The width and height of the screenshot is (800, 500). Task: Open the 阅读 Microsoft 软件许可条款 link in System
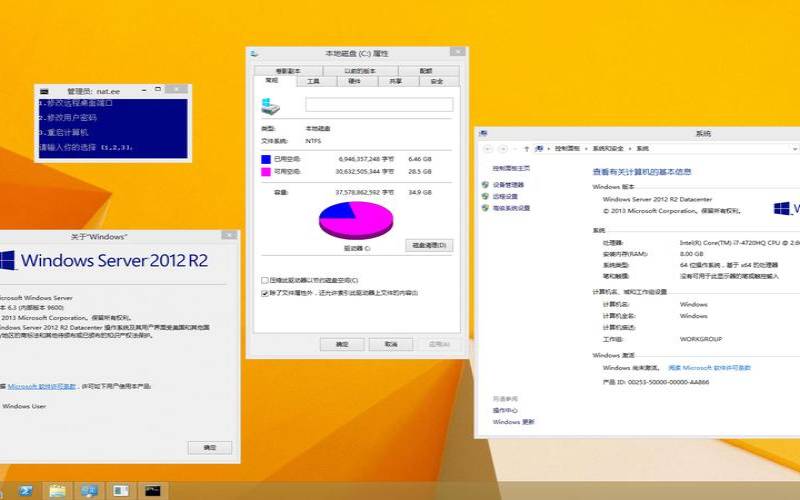[x=709, y=368]
